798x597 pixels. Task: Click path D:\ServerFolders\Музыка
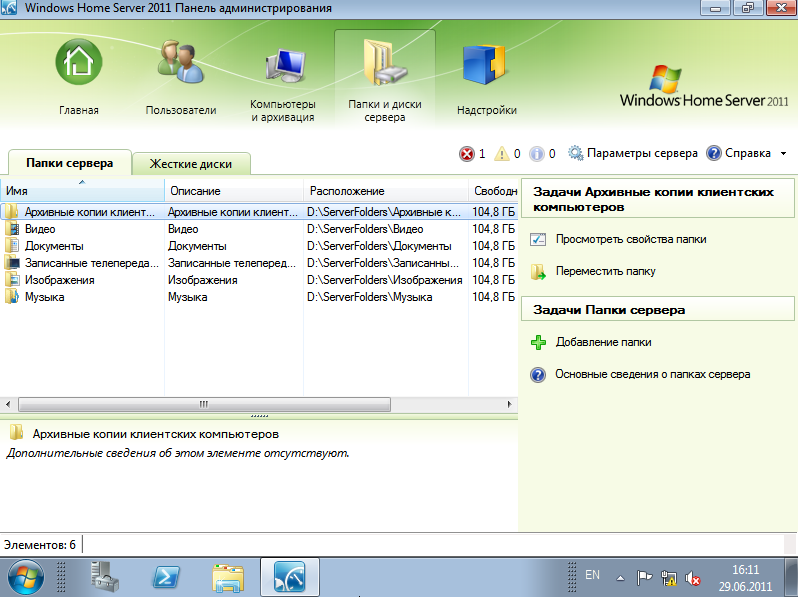[x=369, y=297]
